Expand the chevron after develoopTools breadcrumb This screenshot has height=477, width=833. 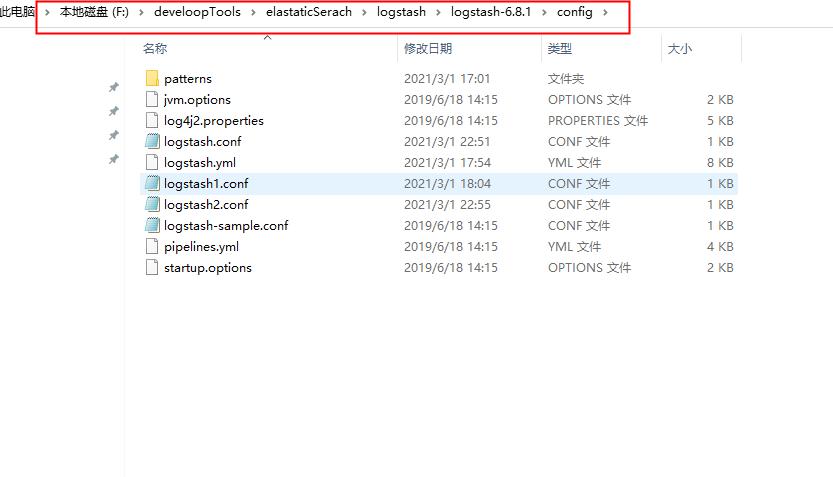click(x=253, y=12)
